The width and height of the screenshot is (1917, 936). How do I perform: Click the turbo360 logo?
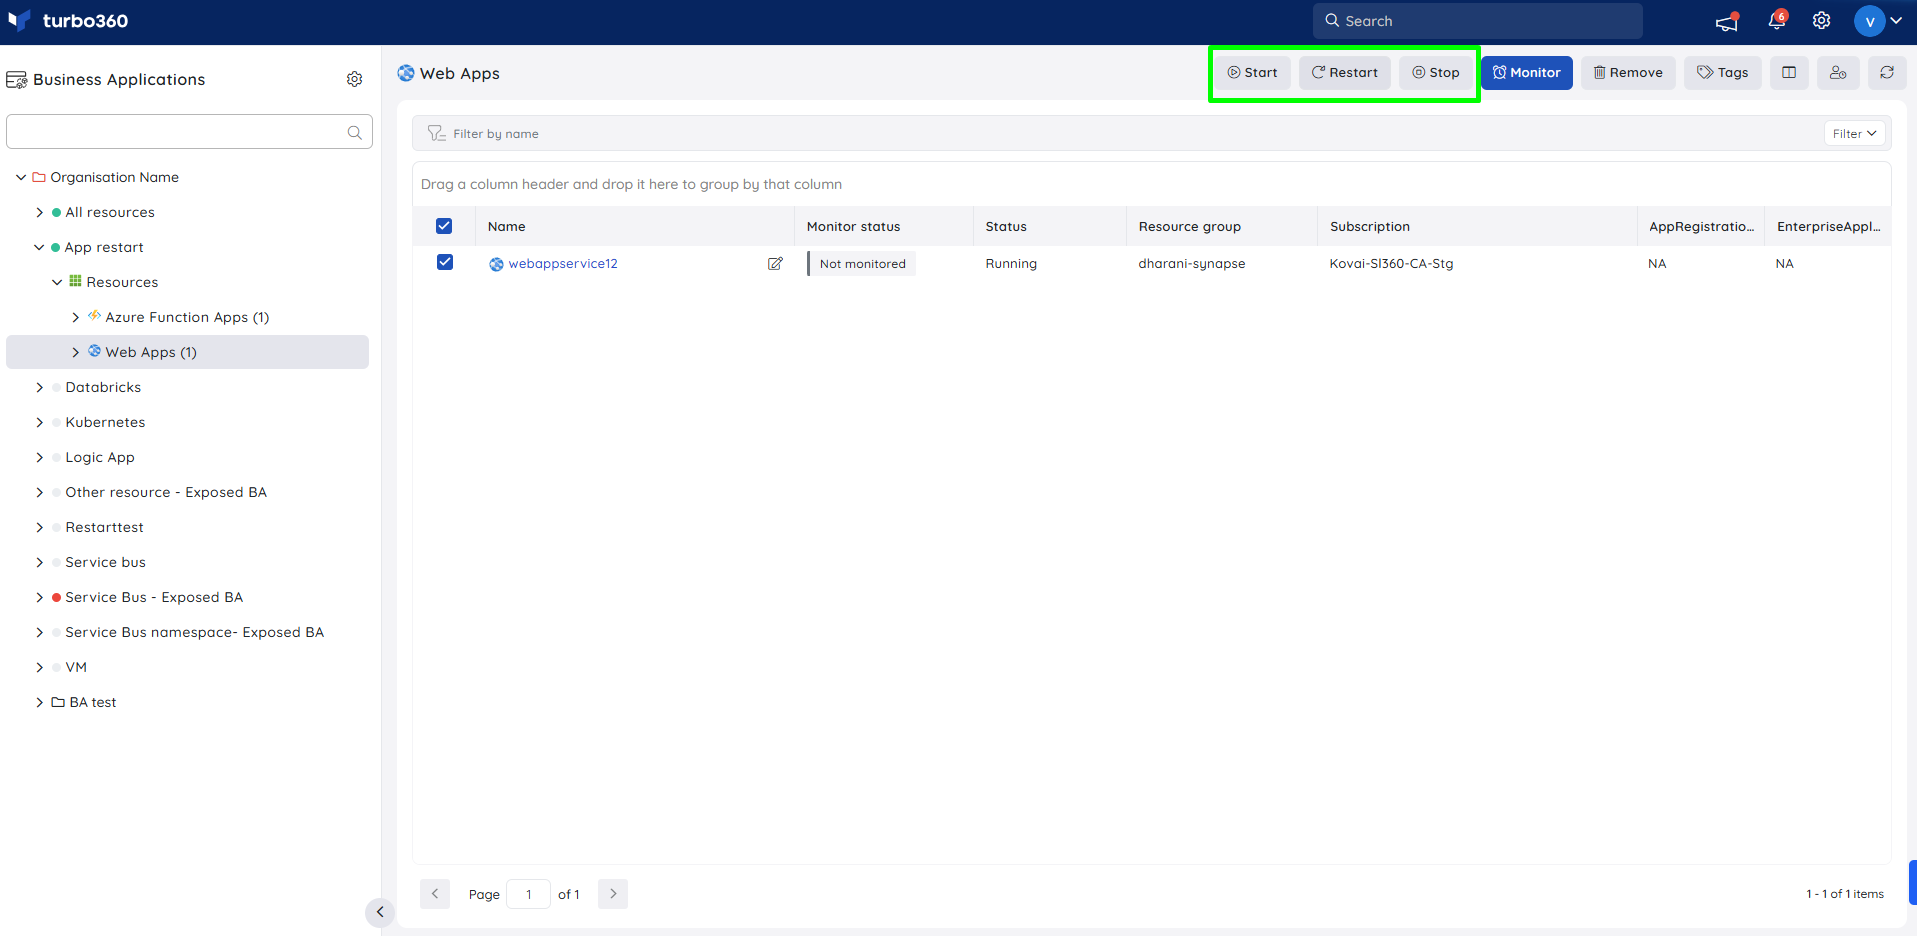68,21
